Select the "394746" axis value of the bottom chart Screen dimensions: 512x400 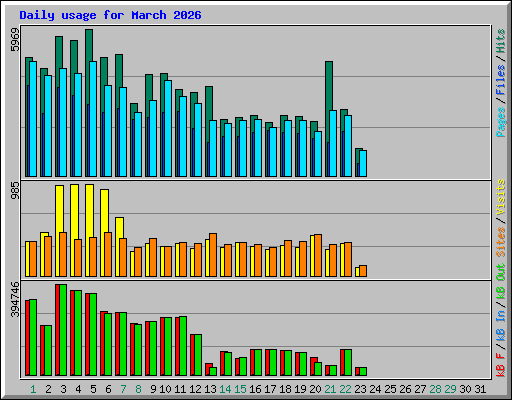pyautogui.click(x=15, y=300)
